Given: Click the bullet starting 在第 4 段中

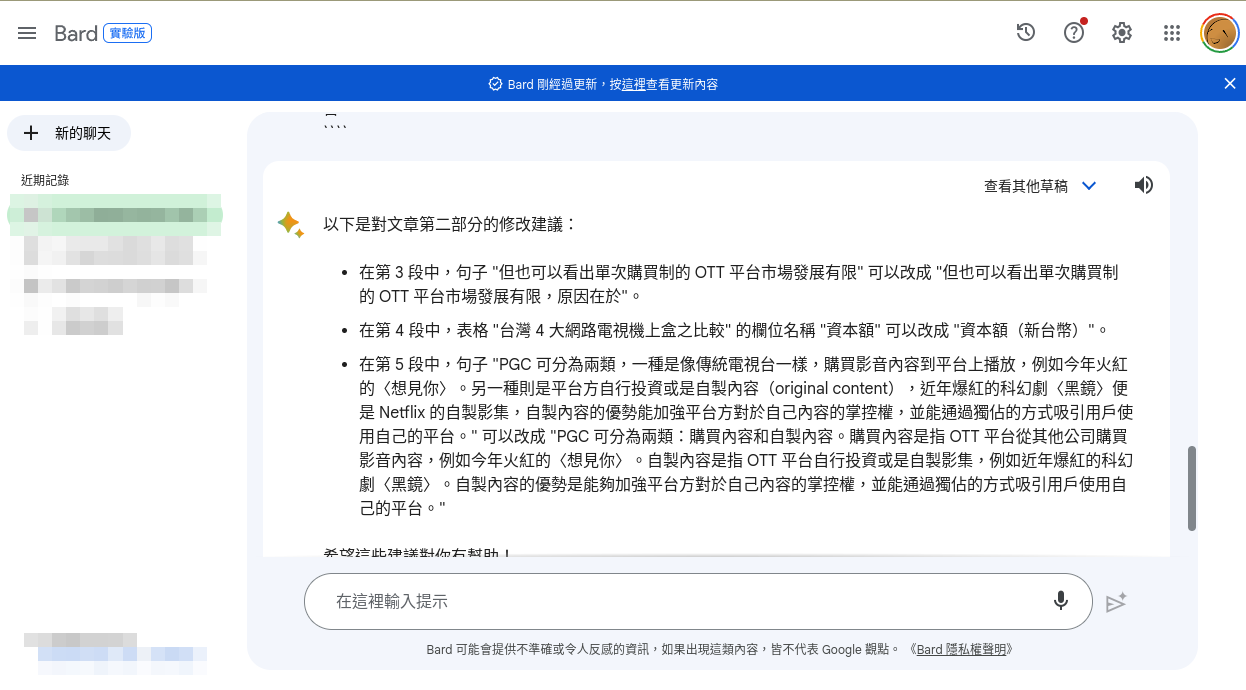Looking at the screenshot, I should [734, 330].
